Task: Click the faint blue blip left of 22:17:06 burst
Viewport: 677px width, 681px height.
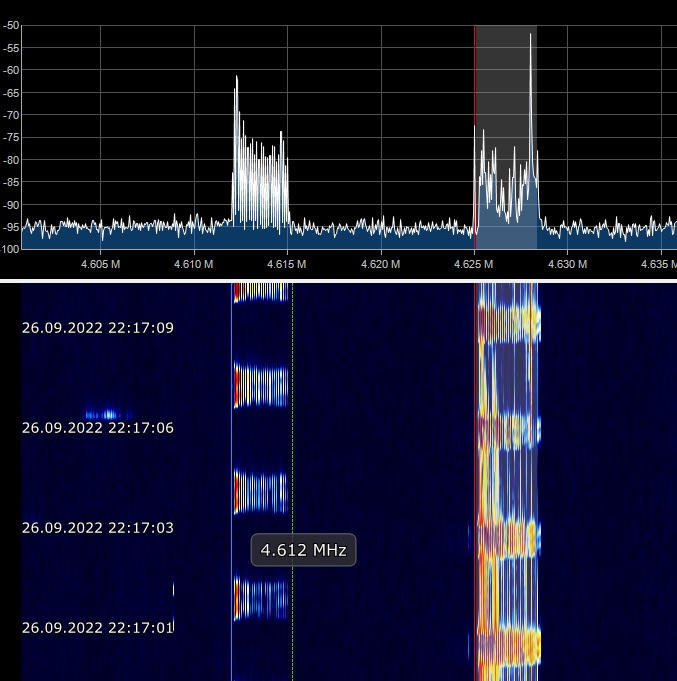Action: click(108, 414)
